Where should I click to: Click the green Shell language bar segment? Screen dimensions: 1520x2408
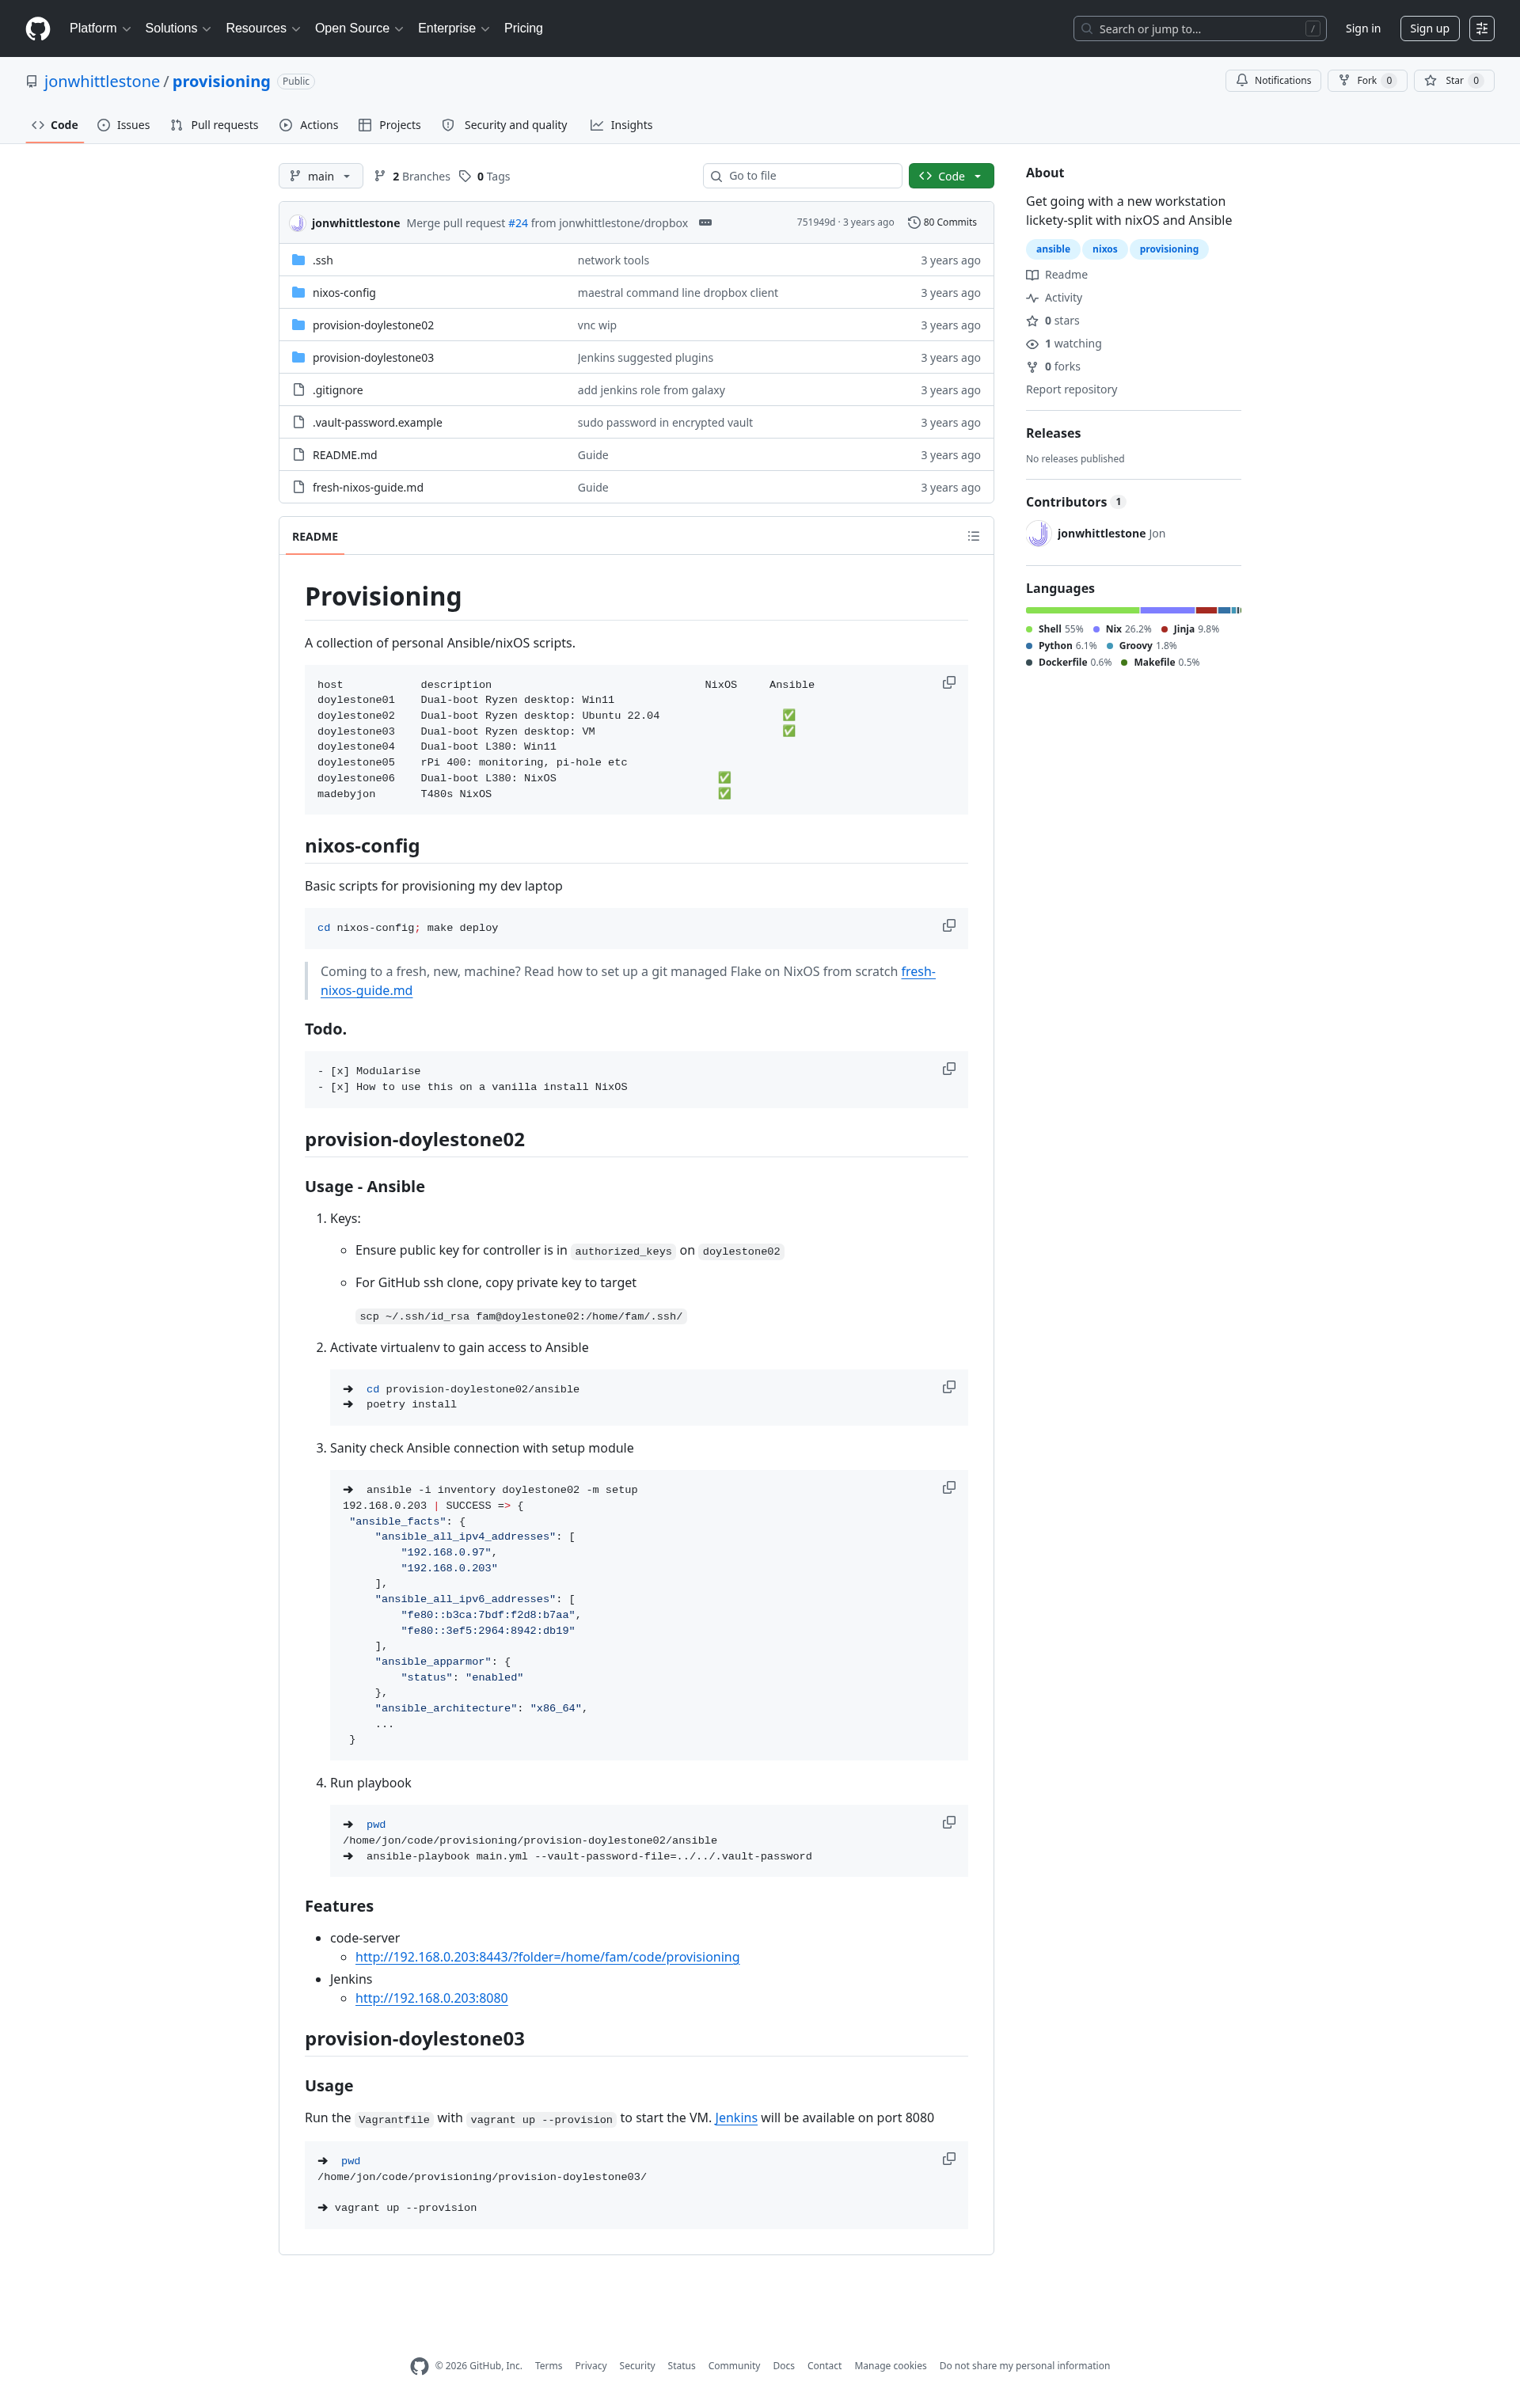coord(1082,610)
